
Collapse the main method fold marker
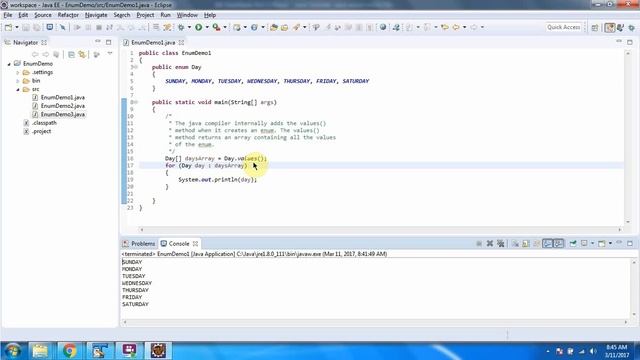[136, 102]
